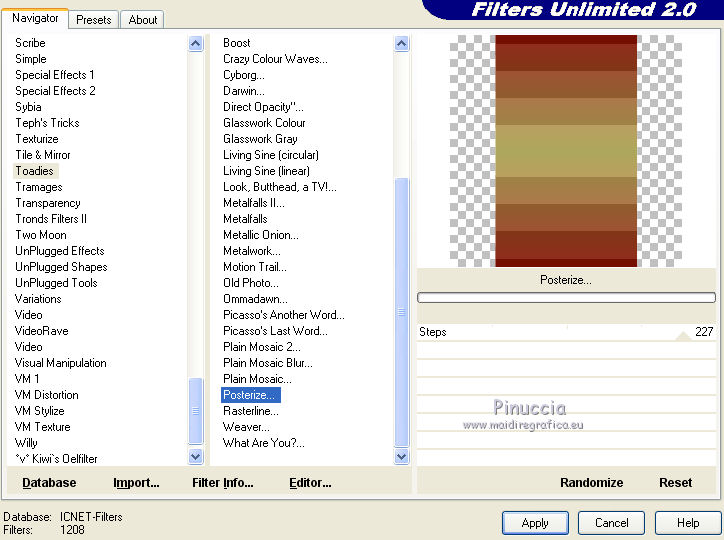Select the Two Moon category

(41, 235)
